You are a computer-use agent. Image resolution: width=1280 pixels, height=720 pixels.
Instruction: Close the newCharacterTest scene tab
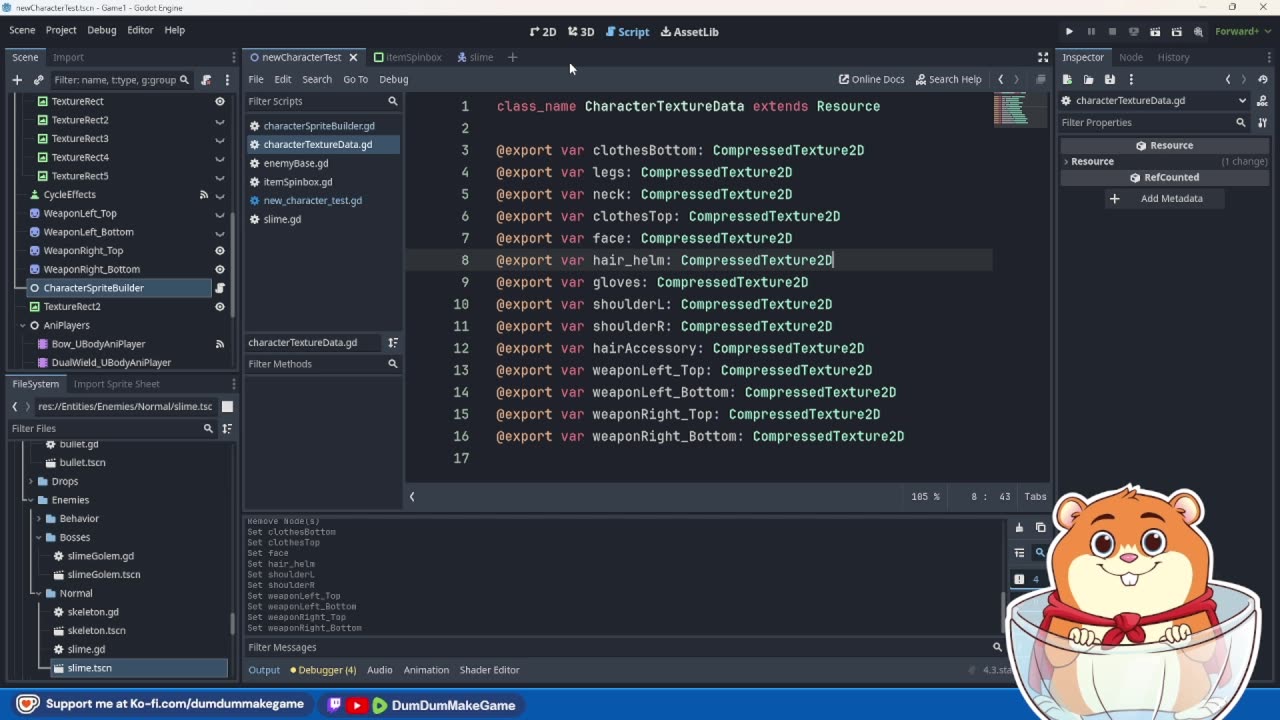pyautogui.click(x=353, y=58)
